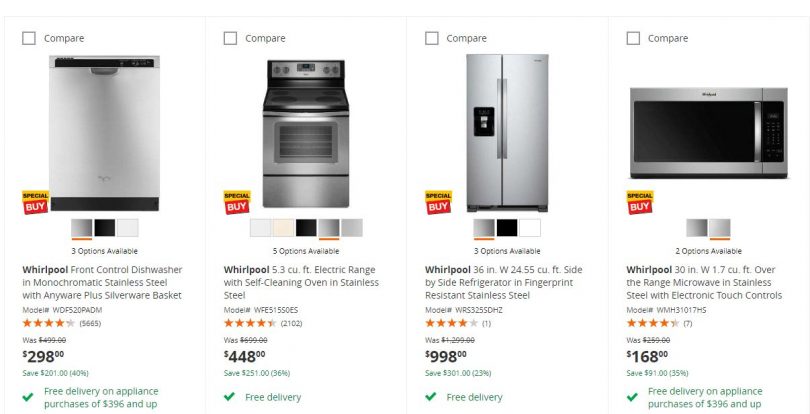Viewport: 810px width, 414px height.
Task: Open the (5665) reviews count for dishwasher
Action: click(x=90, y=323)
